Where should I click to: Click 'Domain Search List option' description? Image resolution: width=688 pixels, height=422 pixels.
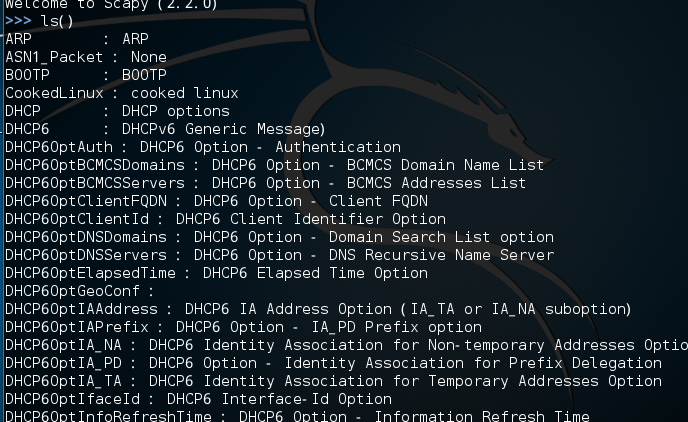(x=441, y=237)
